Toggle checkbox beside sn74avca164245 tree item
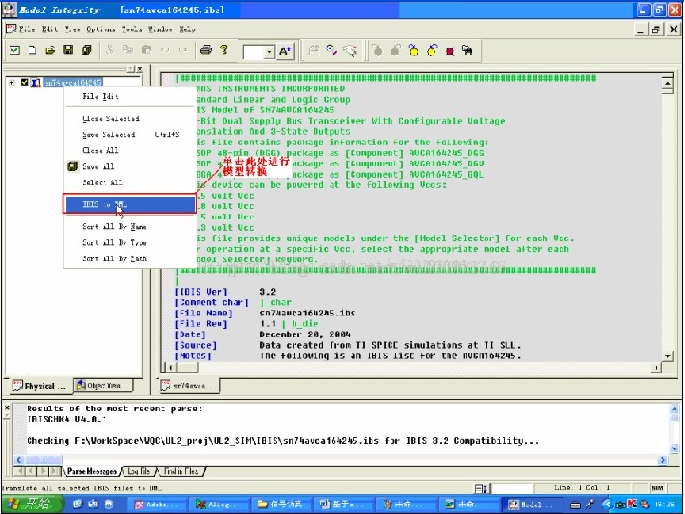The width and height of the screenshot is (685, 514). pyautogui.click(x=25, y=82)
